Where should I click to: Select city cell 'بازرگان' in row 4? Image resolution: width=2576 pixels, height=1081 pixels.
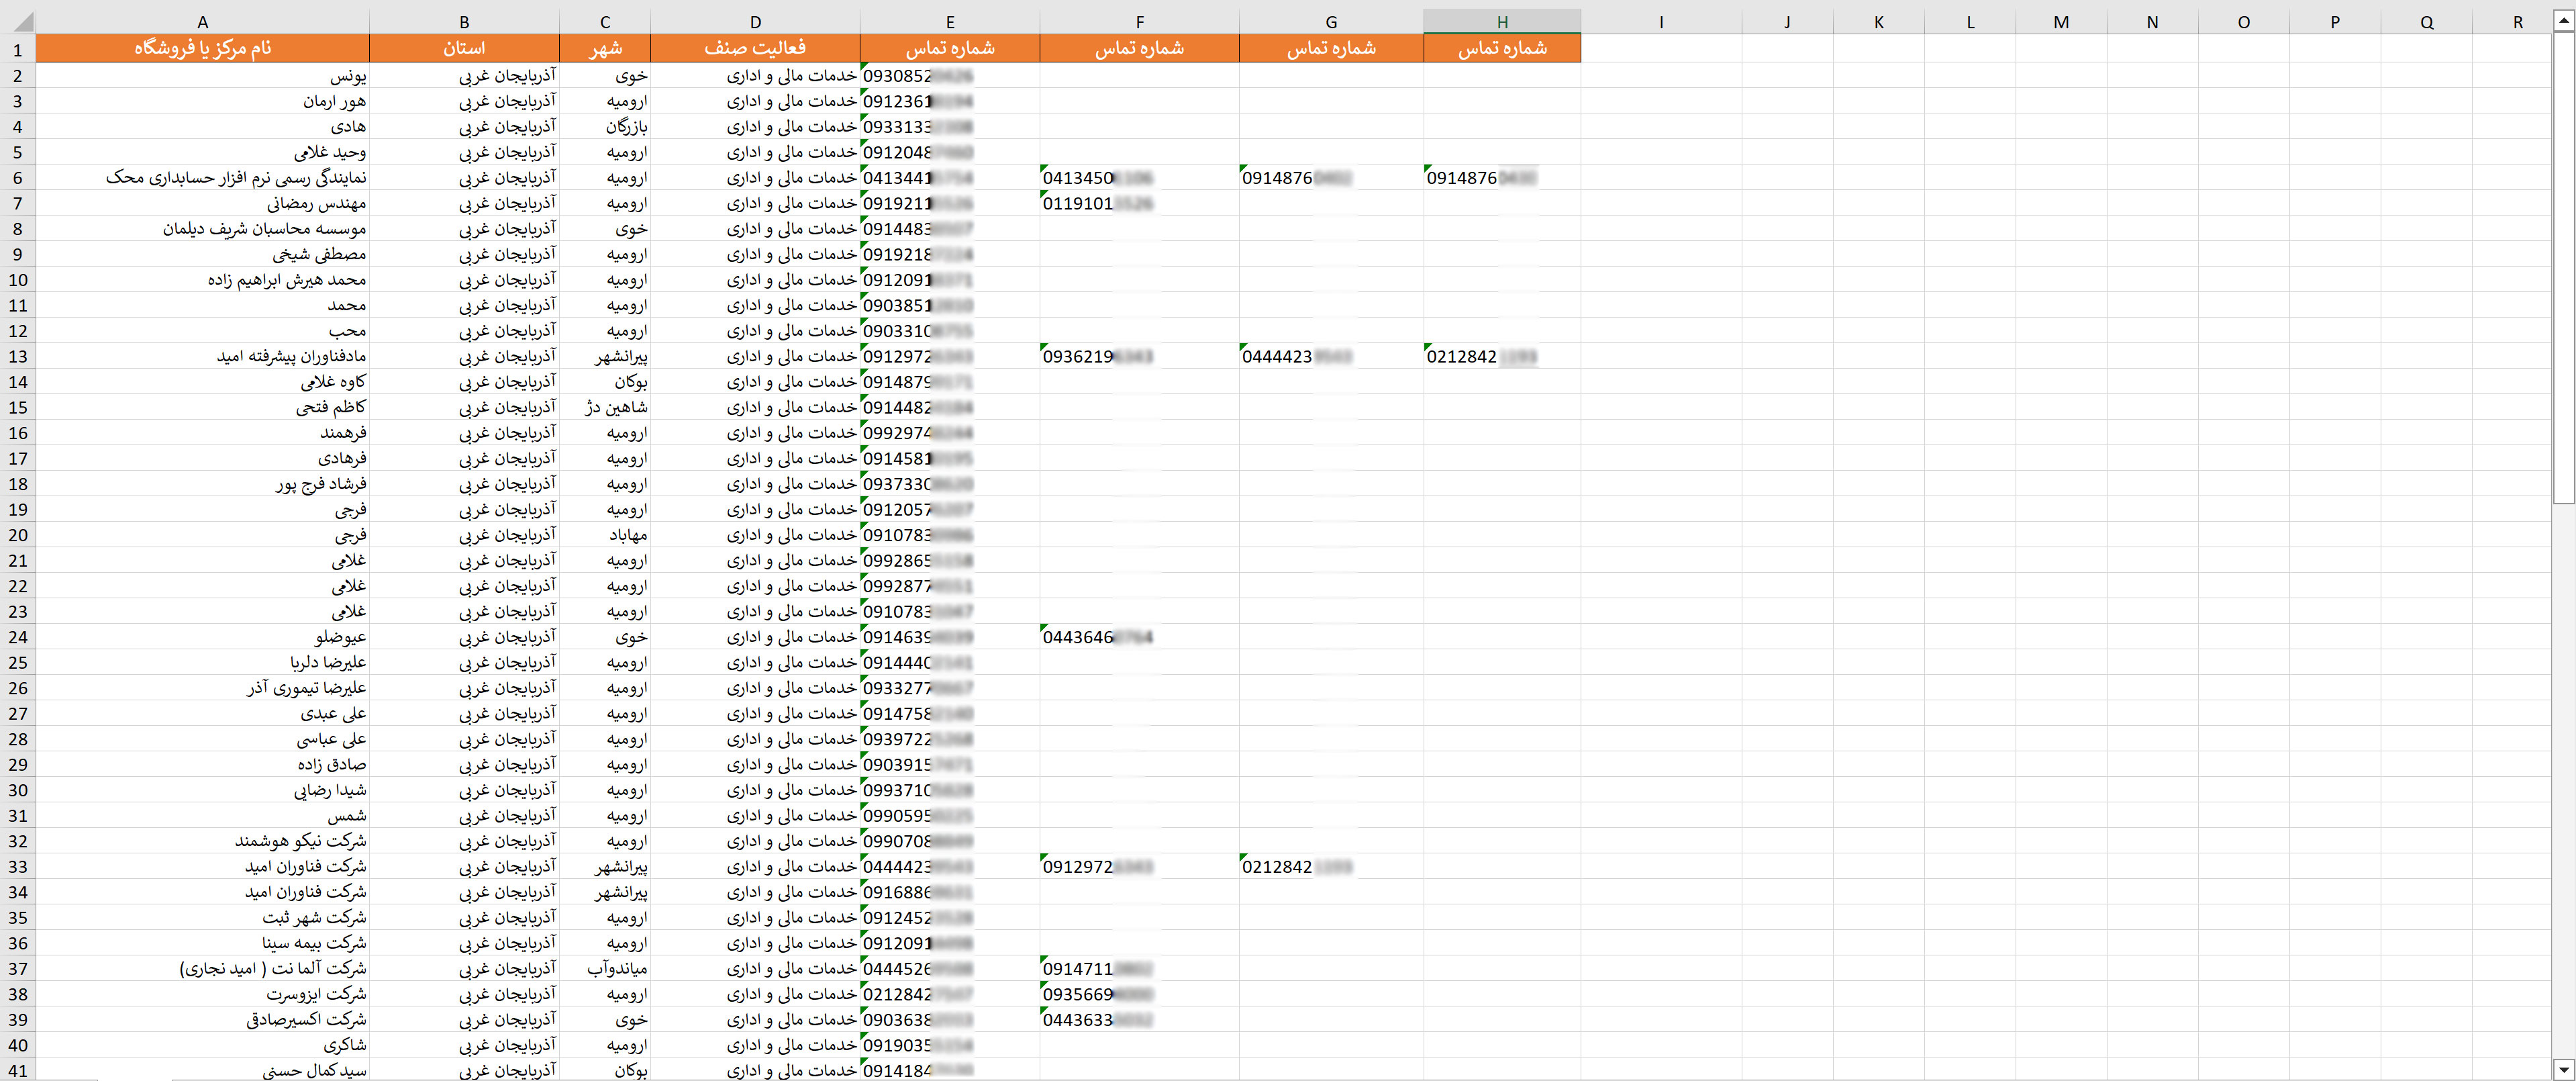pos(605,126)
